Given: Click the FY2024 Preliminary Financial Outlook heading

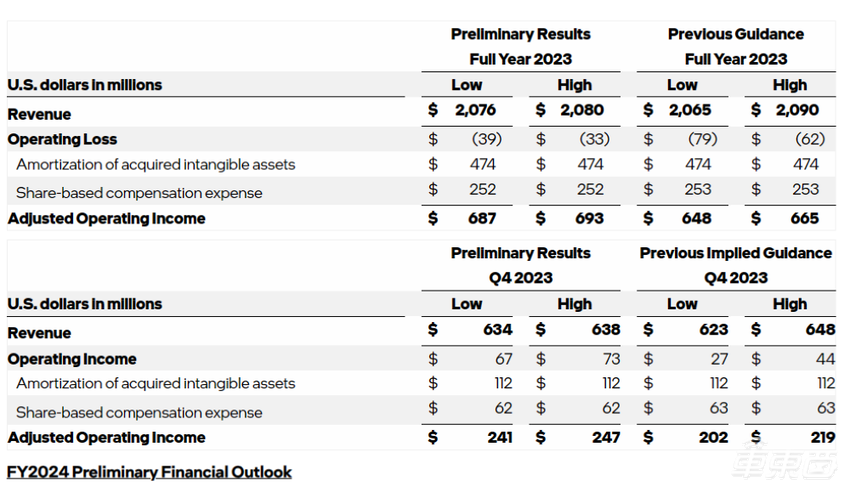Looking at the screenshot, I should point(149,471).
